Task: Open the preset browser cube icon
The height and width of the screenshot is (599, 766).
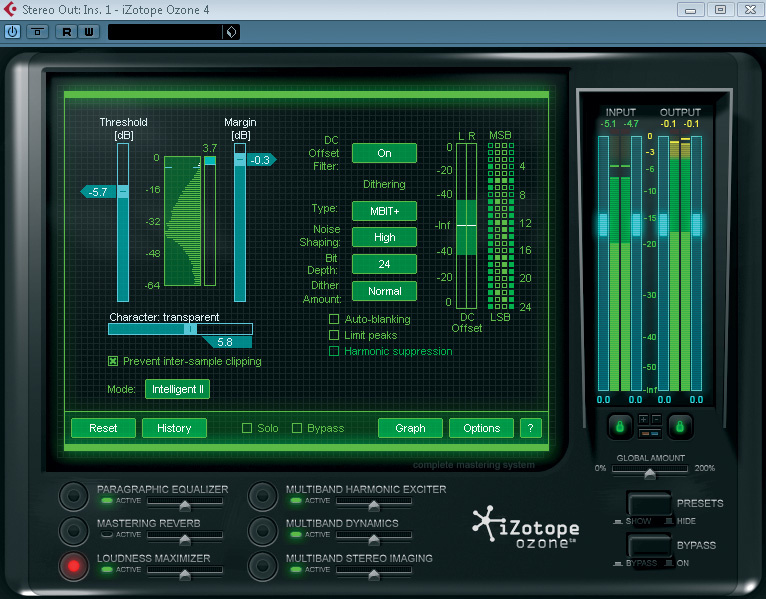Action: (x=231, y=32)
